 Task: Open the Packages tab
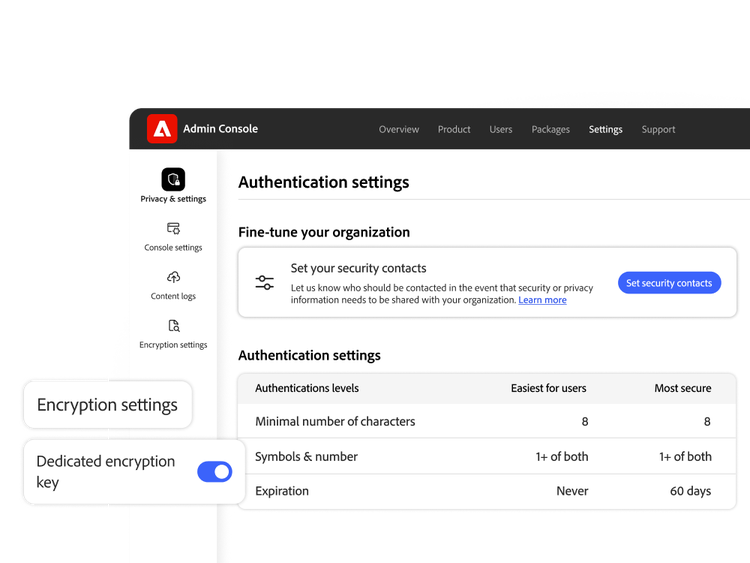click(551, 129)
